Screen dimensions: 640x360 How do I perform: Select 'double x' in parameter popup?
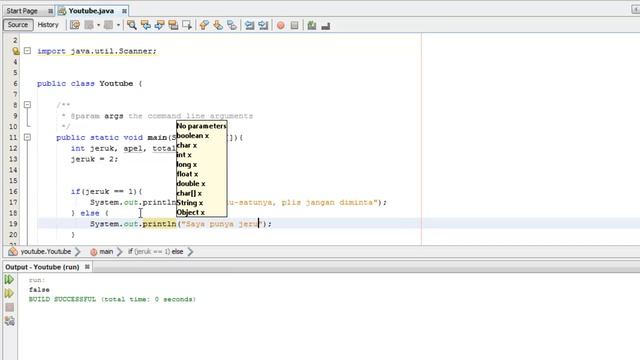(x=191, y=184)
